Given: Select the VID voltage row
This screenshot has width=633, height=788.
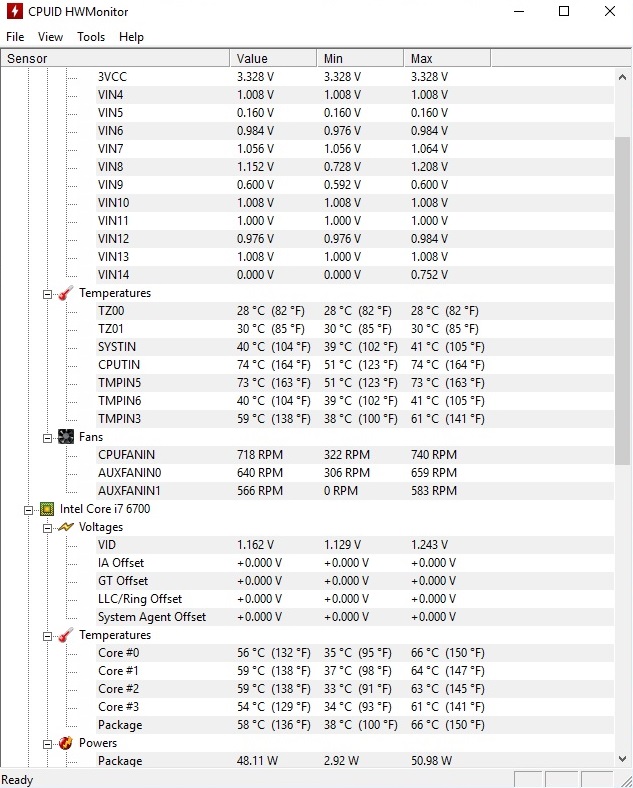Looking at the screenshot, I should pyautogui.click(x=355, y=545).
